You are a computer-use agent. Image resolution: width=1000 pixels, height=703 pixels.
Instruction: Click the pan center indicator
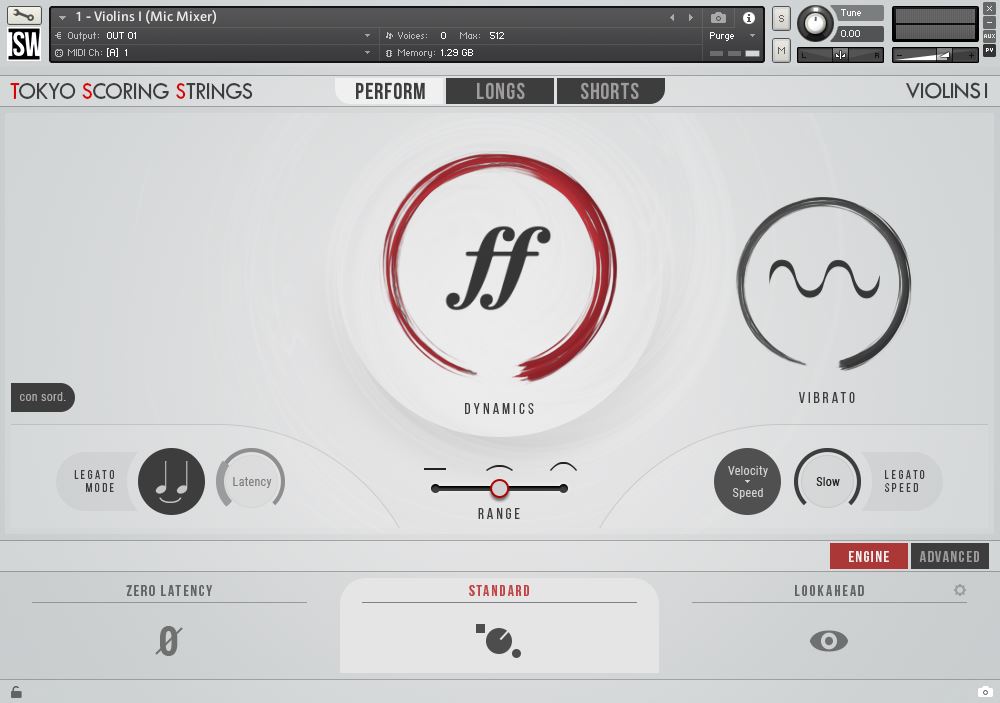(x=840, y=56)
